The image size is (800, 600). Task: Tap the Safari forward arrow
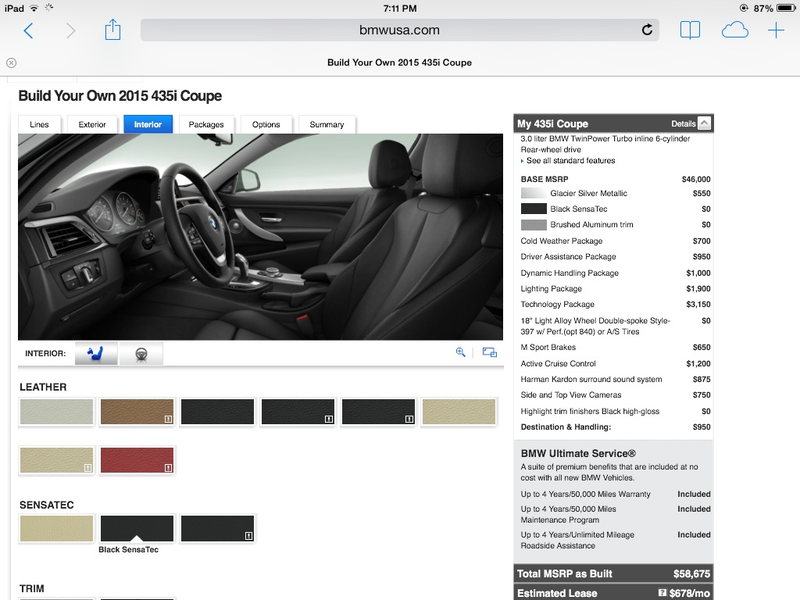(x=70, y=31)
